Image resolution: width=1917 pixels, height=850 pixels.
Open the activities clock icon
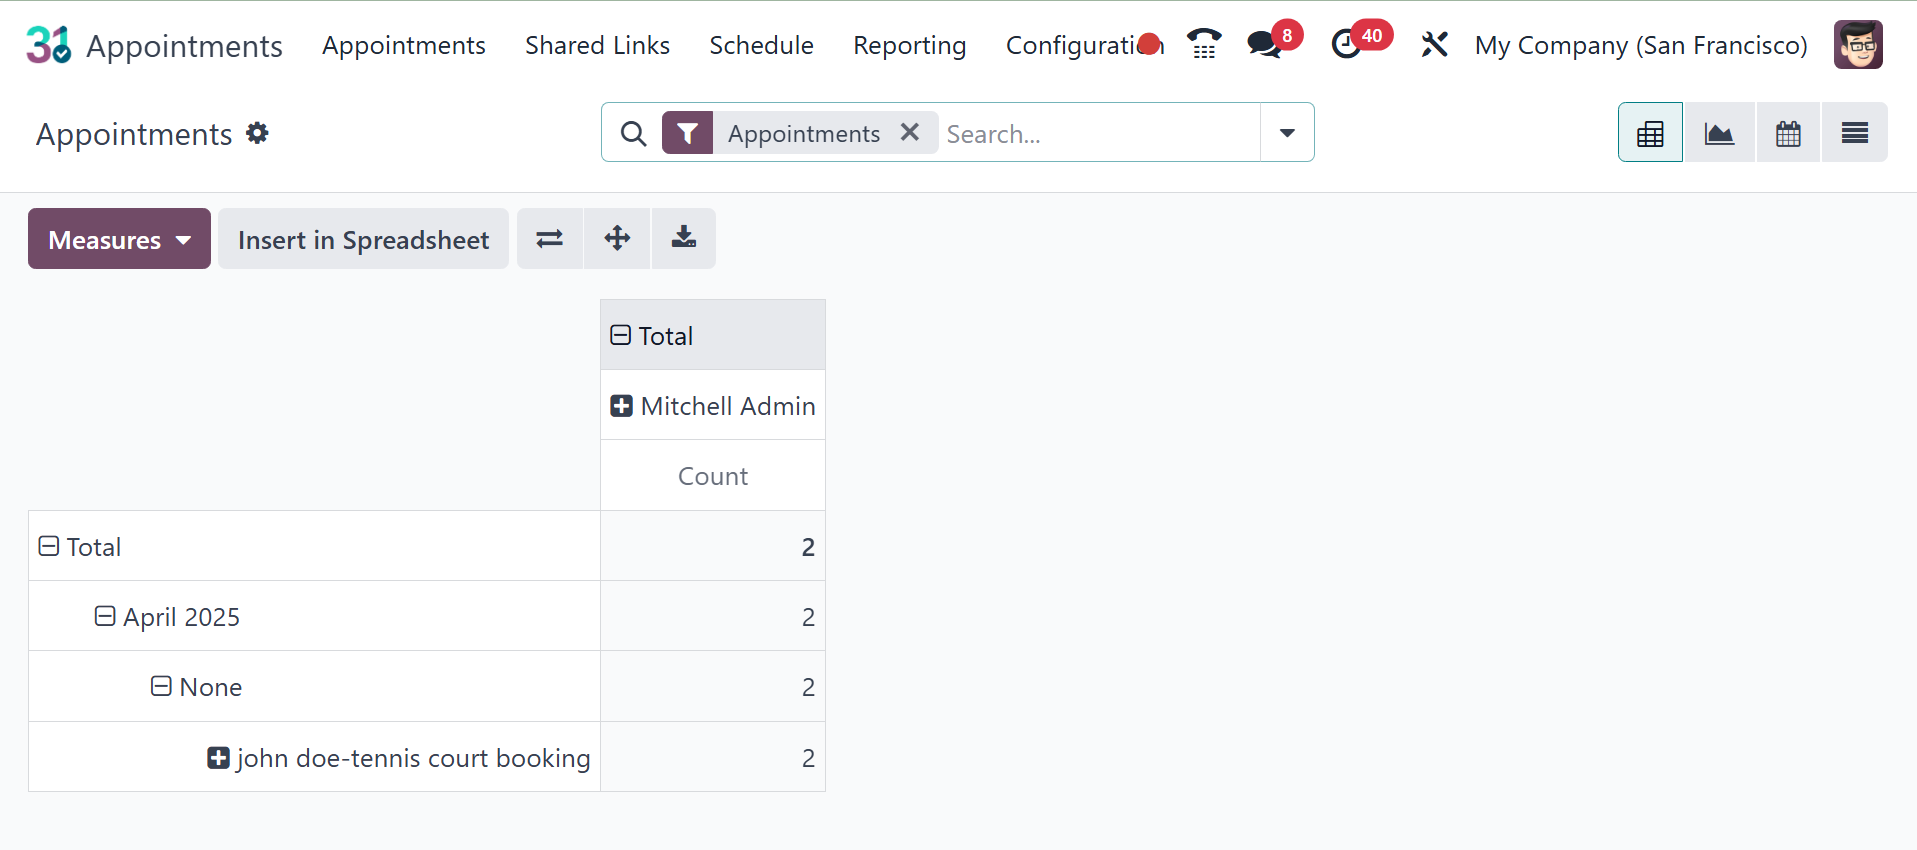coord(1346,45)
